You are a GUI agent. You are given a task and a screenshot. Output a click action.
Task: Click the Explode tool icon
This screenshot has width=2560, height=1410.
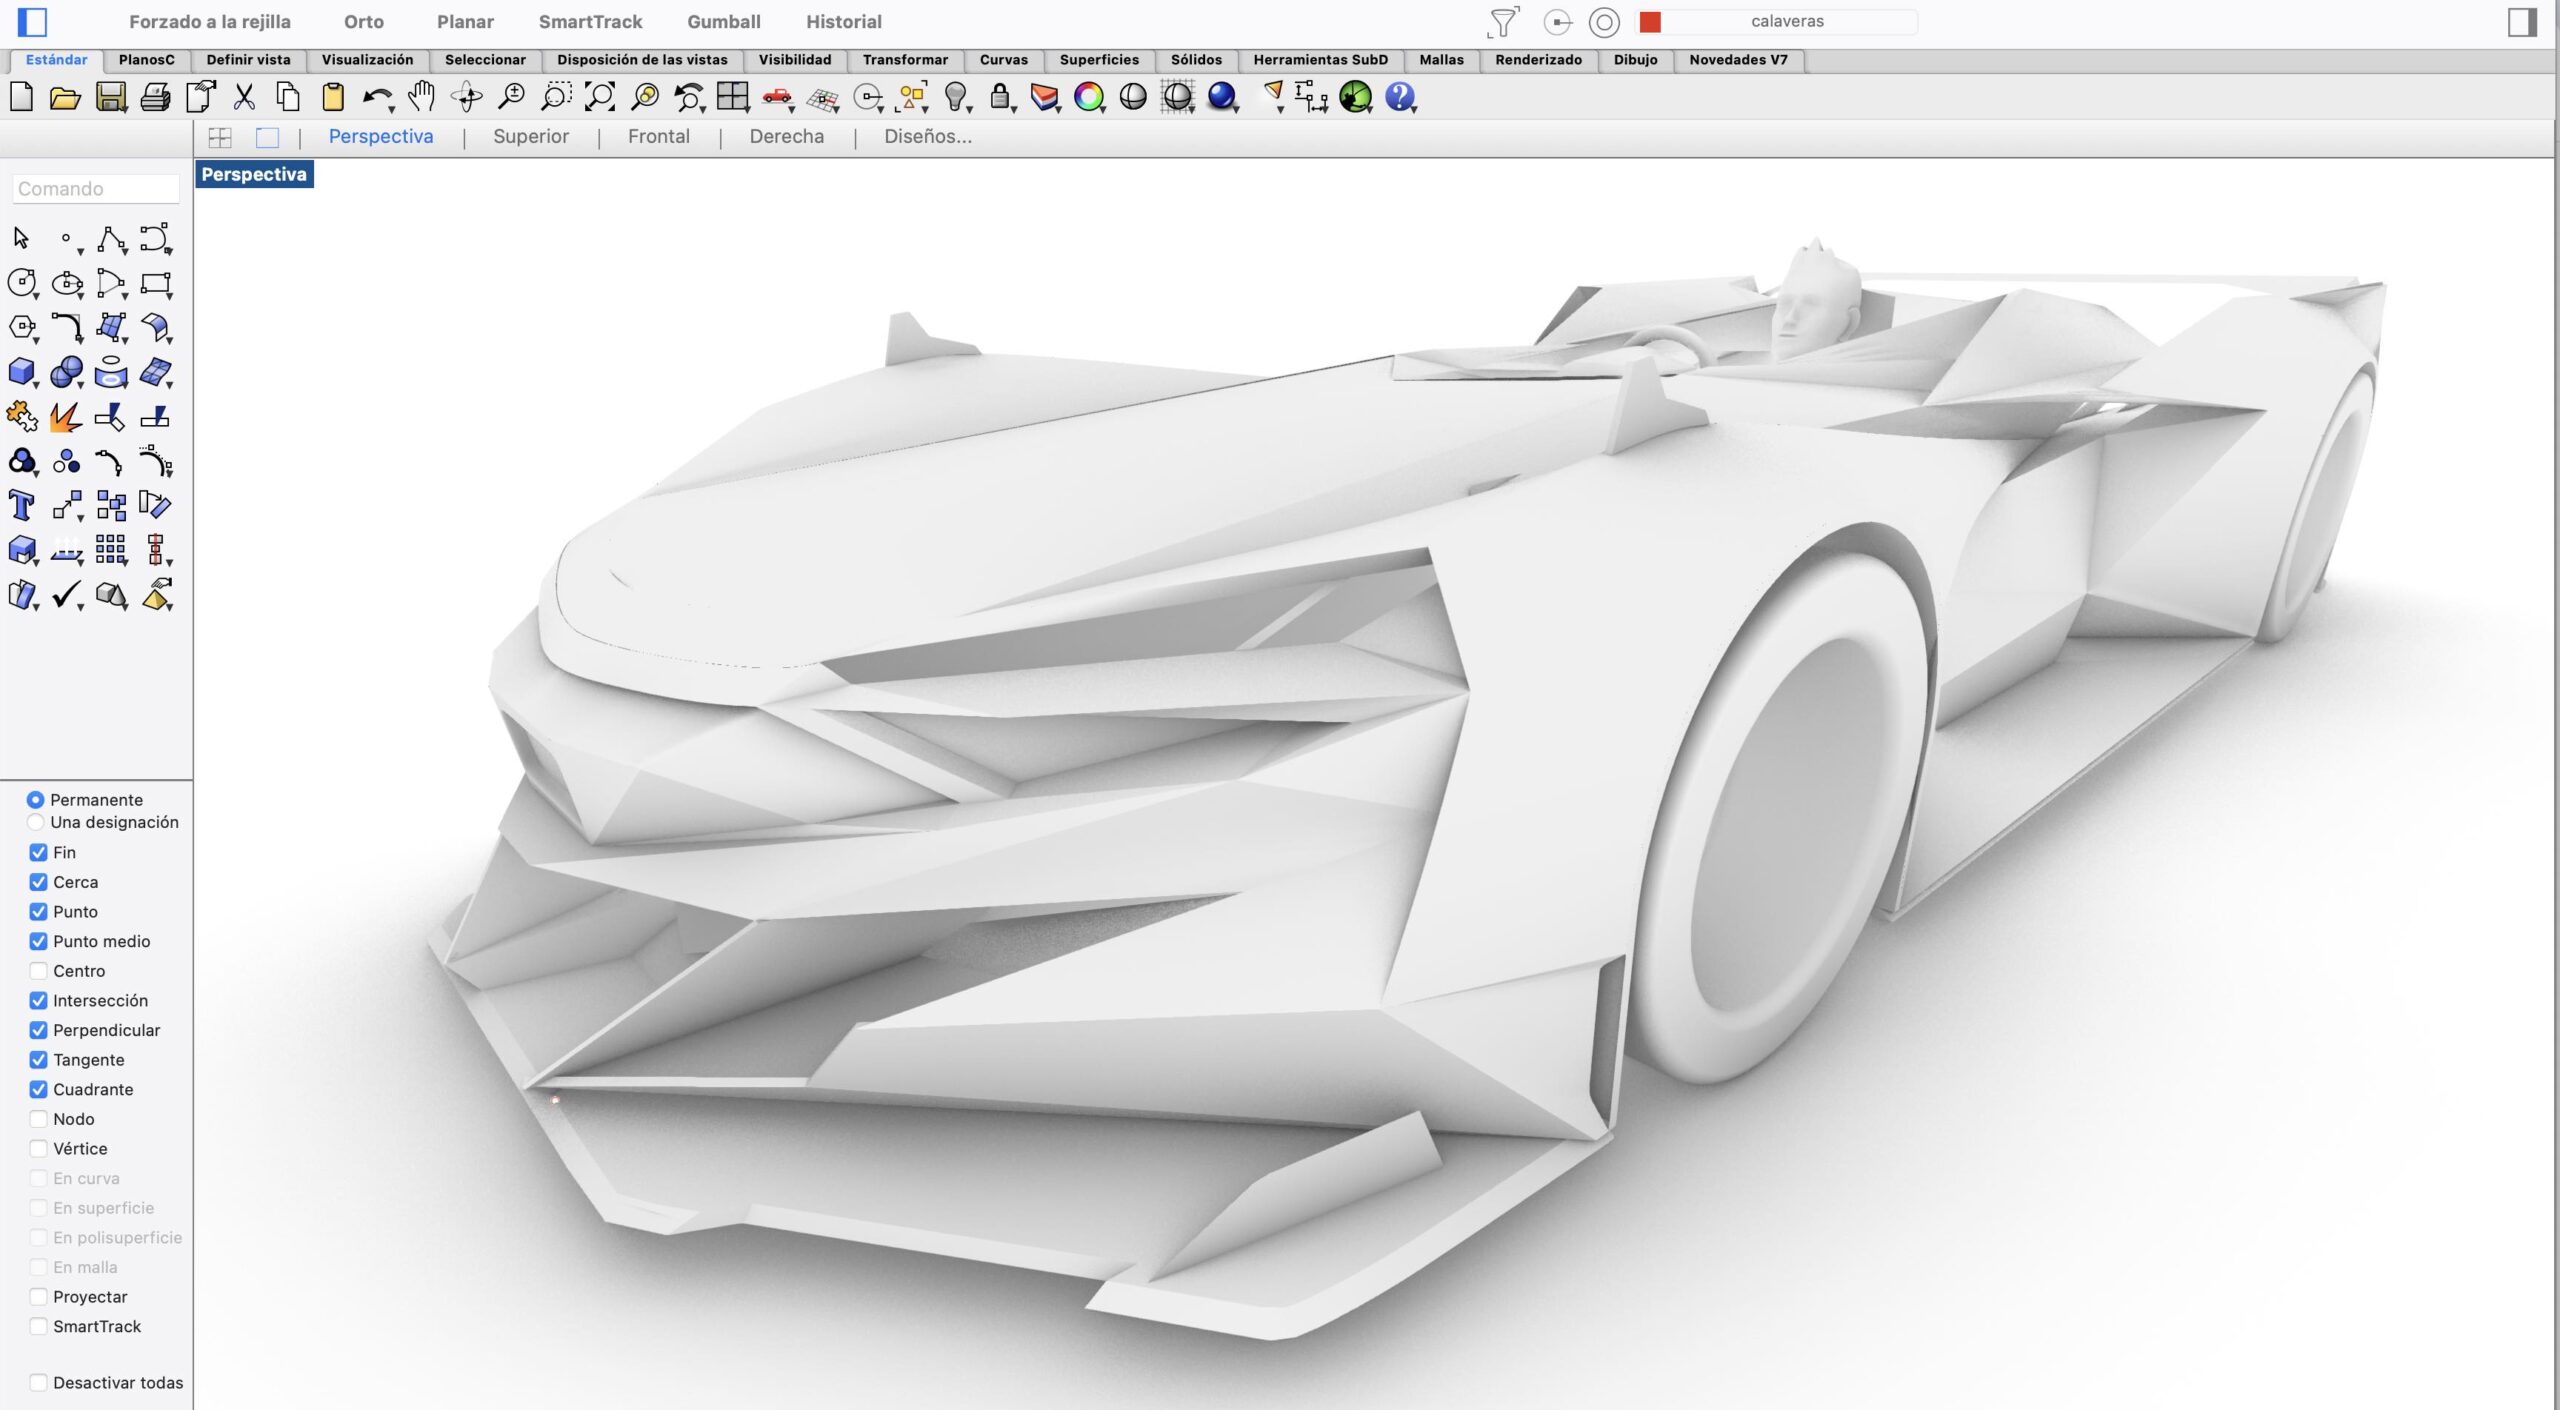click(x=66, y=417)
